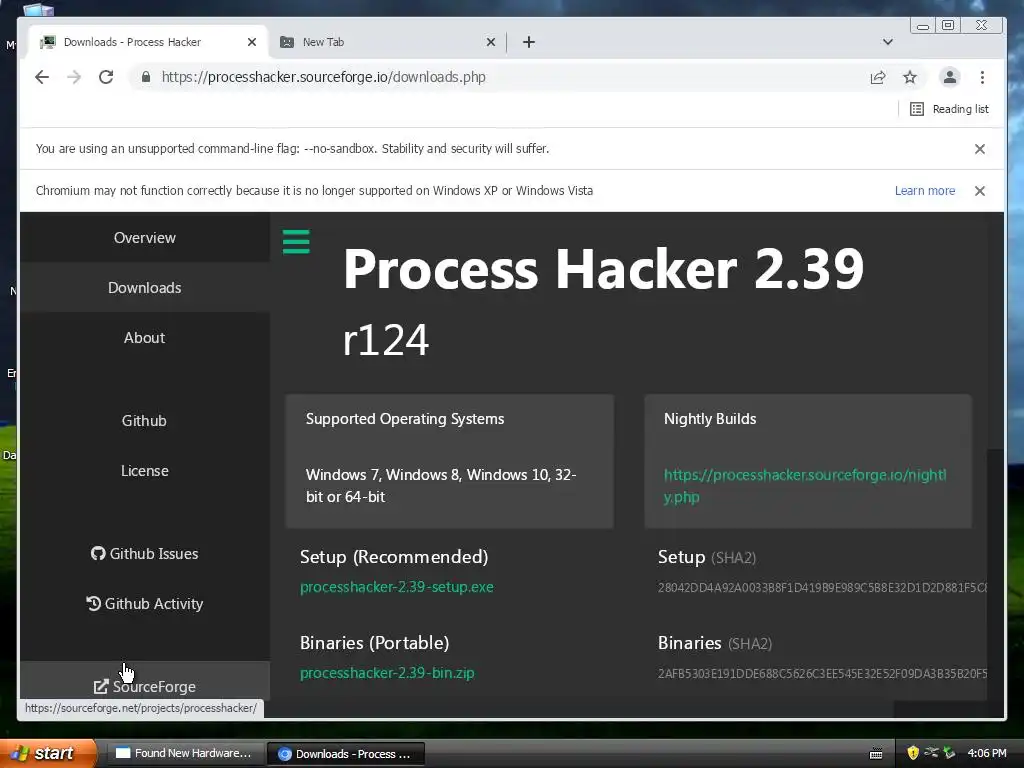The width and height of the screenshot is (1024, 768).
Task: Click the Setup SHA2 hash text
Action: (x=822, y=588)
